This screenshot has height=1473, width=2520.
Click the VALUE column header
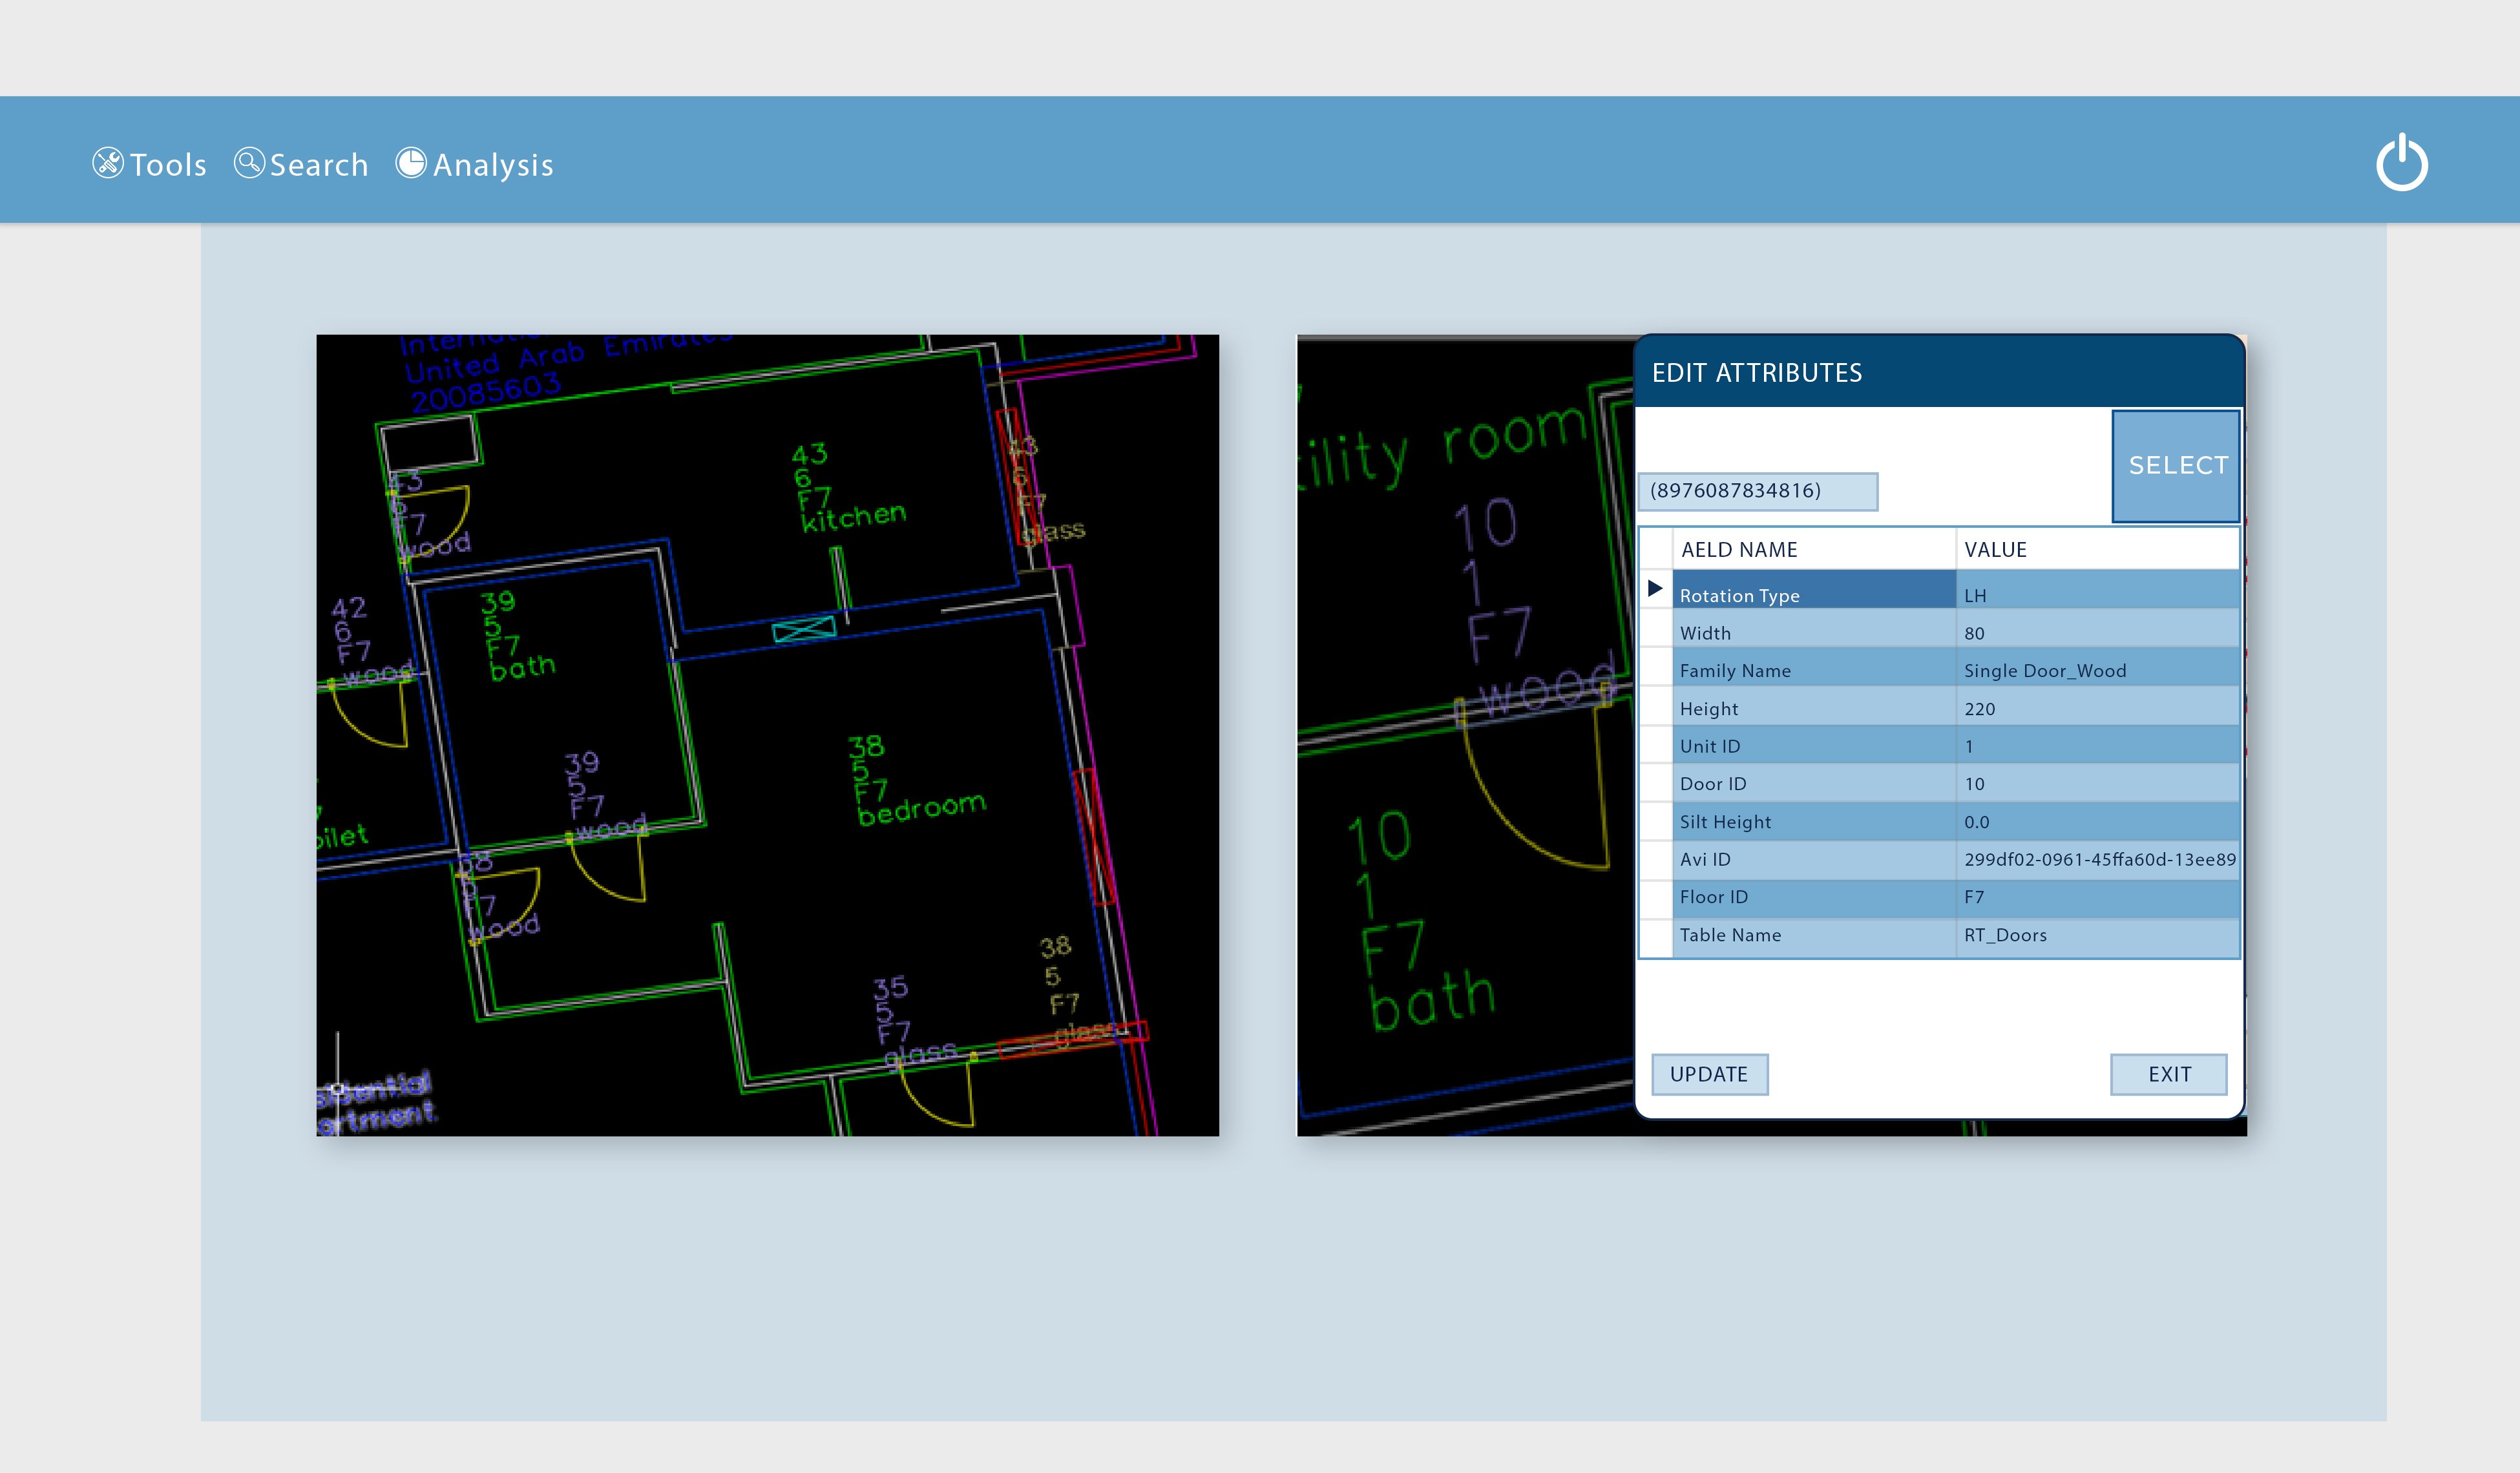pyautogui.click(x=1995, y=549)
